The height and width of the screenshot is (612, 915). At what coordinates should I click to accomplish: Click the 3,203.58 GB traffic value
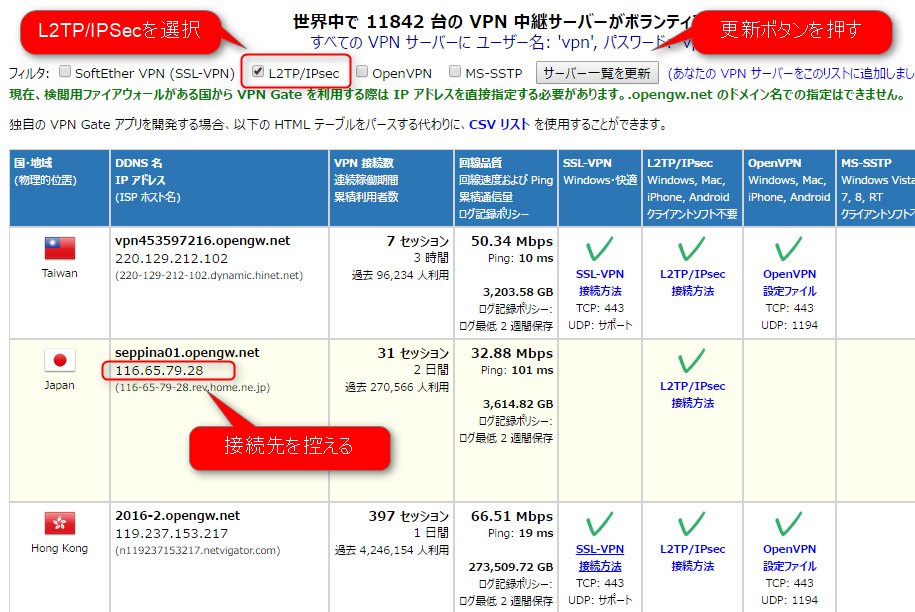[x=518, y=292]
